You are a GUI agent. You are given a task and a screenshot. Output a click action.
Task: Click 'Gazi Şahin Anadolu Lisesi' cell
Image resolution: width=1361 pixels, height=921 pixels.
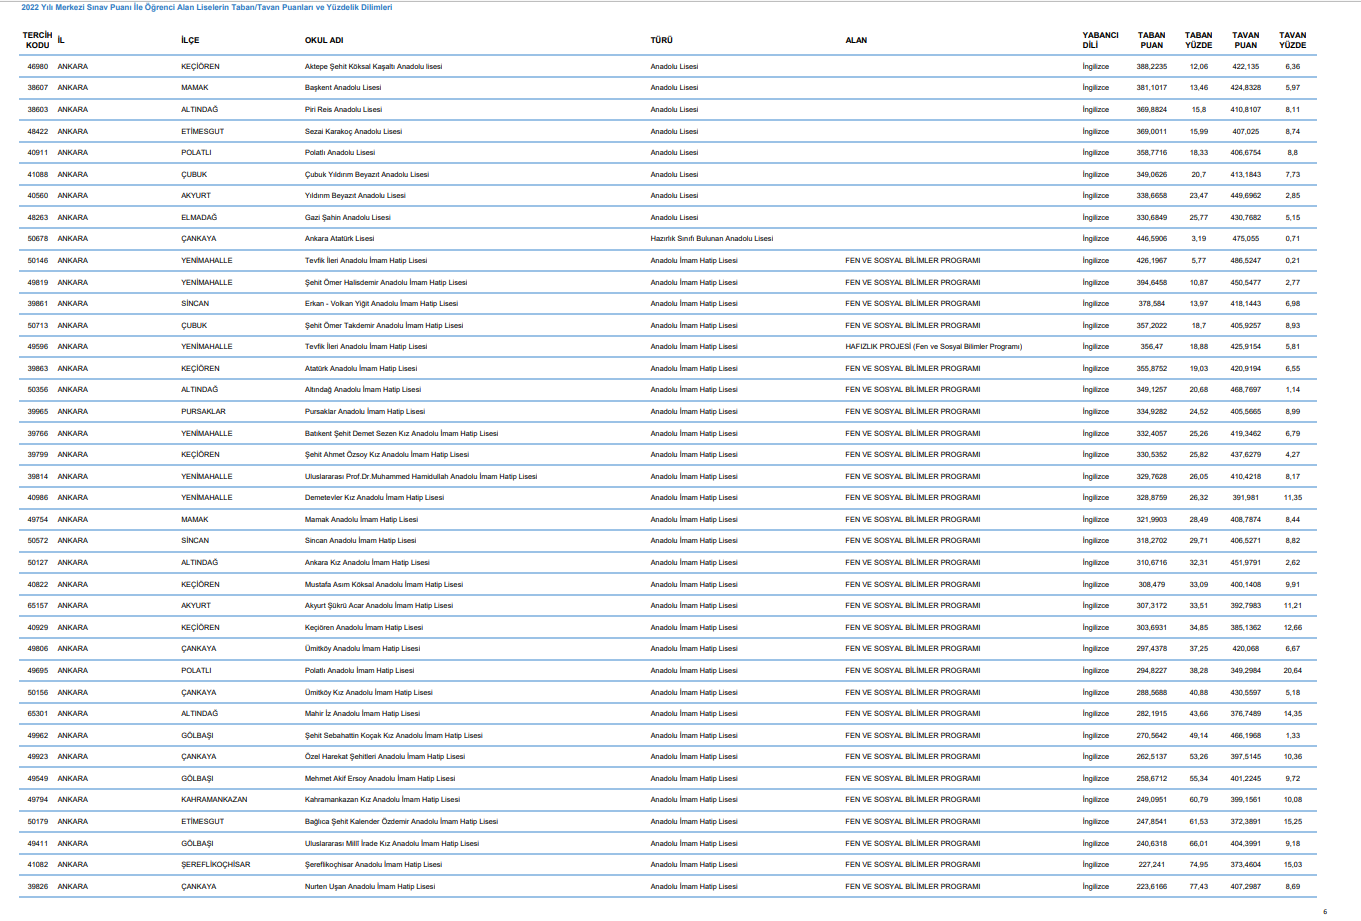pos(348,218)
